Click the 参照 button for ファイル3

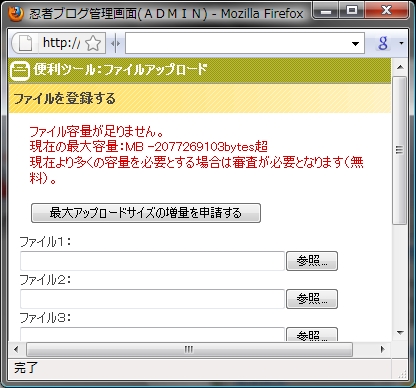click(312, 334)
